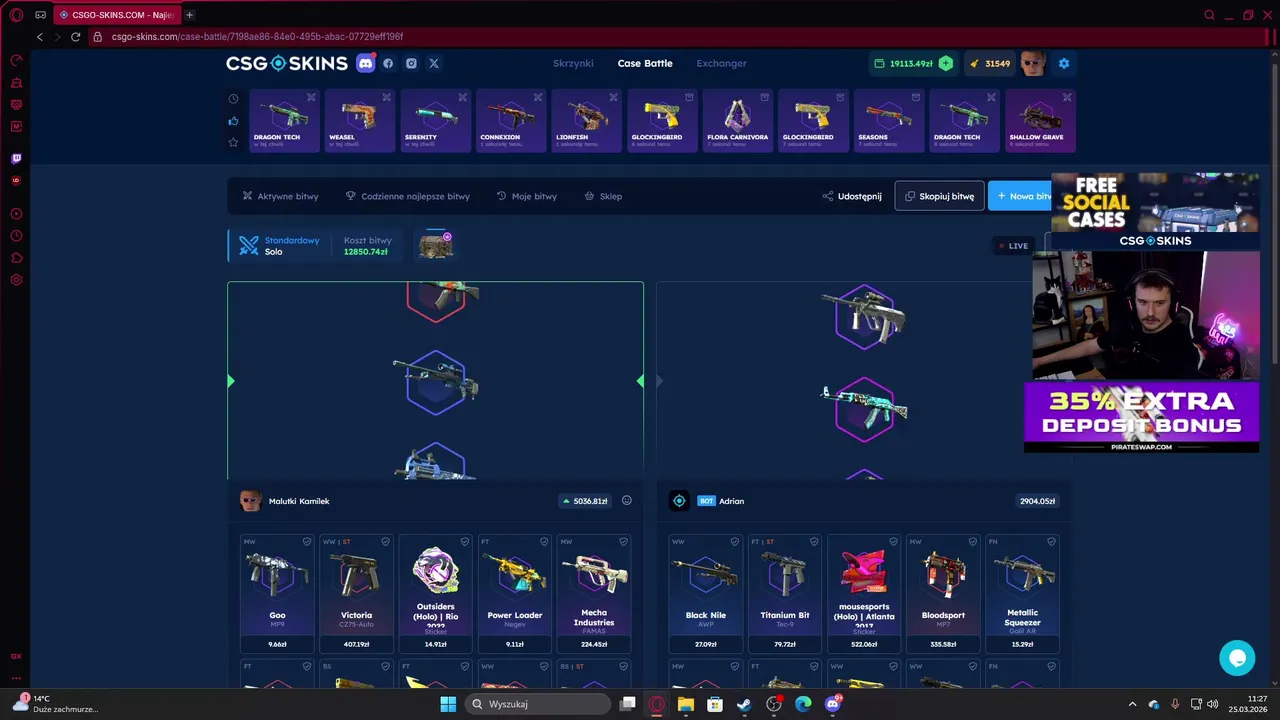1280x720 pixels.
Task: Open the X (Twitter) social icon
Action: tap(434, 63)
